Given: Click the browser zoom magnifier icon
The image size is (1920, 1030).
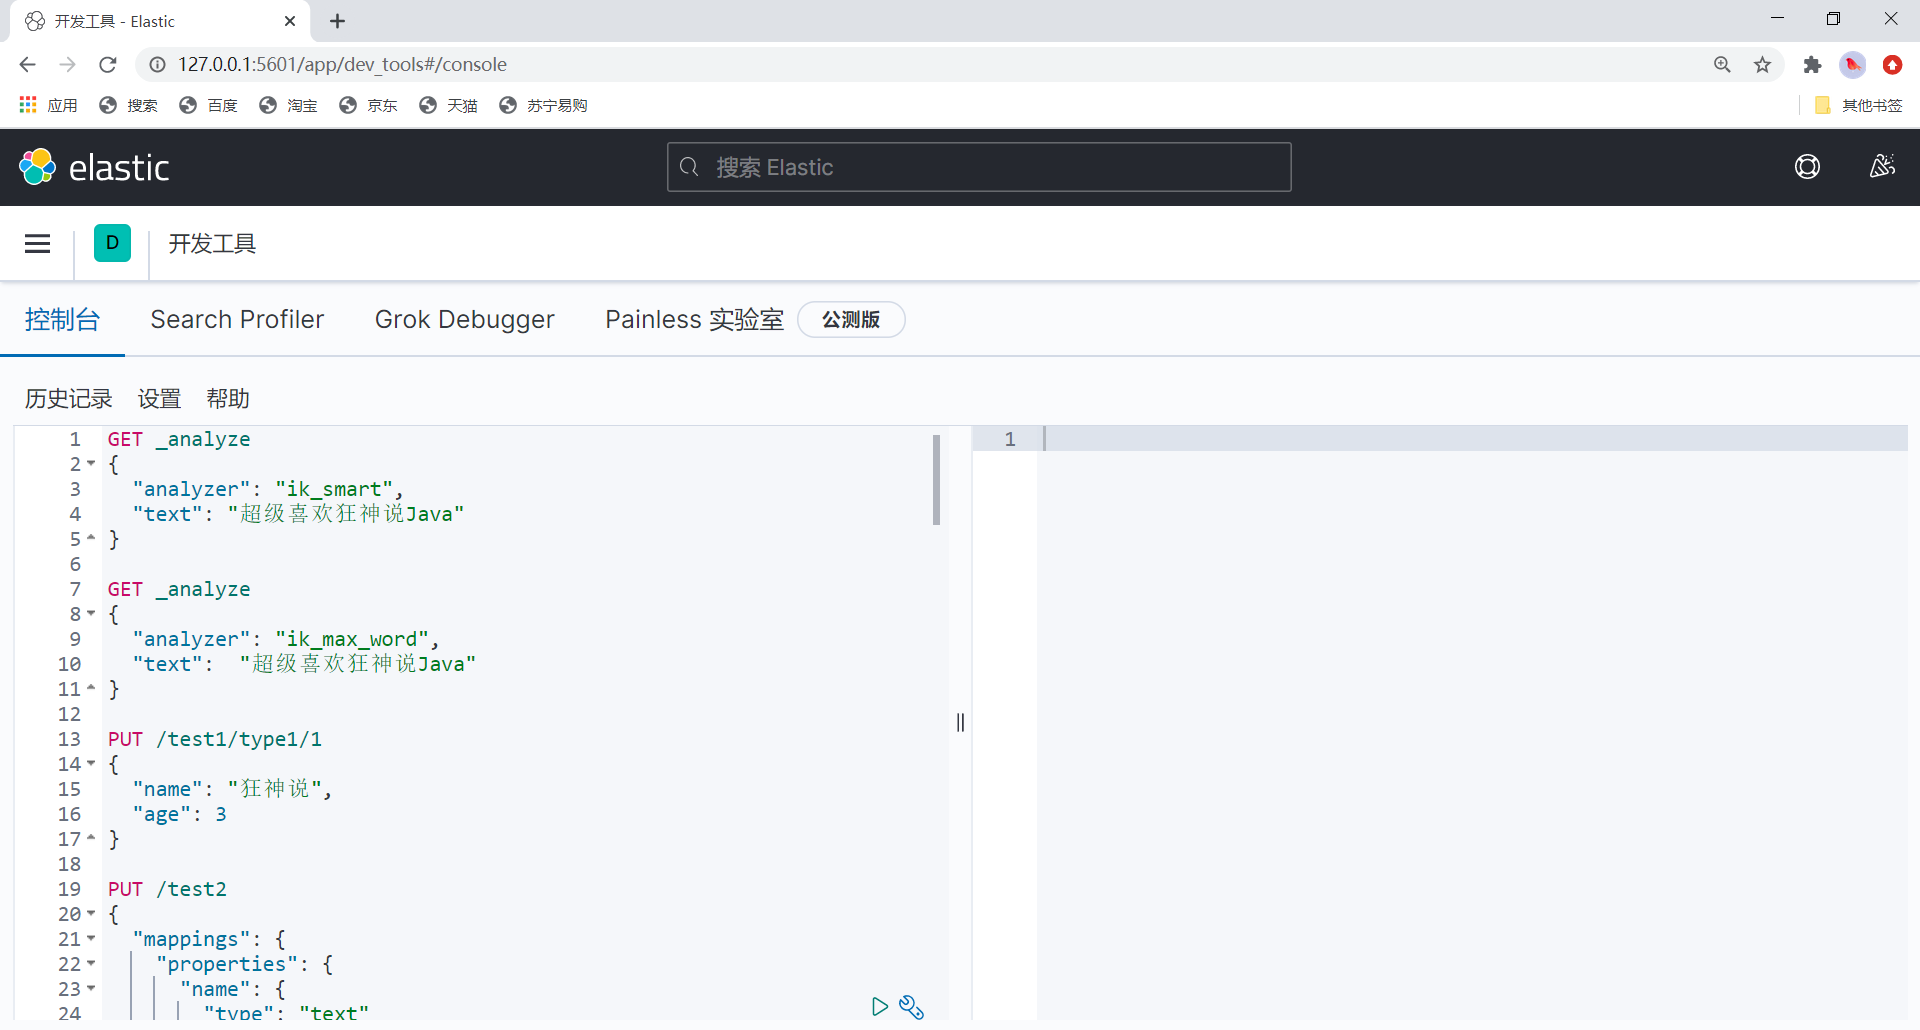Looking at the screenshot, I should coord(1722,64).
